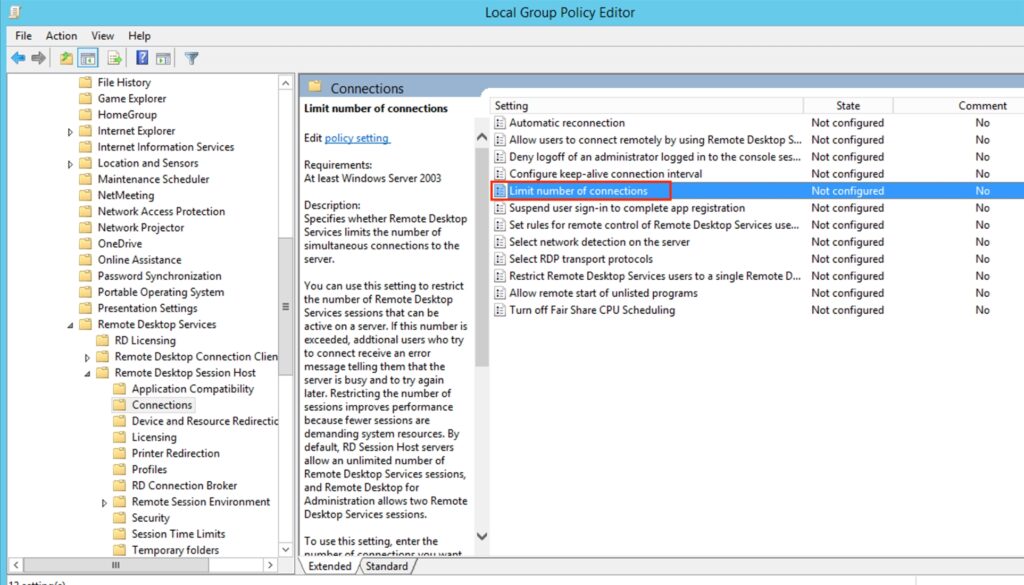The width and height of the screenshot is (1024, 585).
Task: Open the Action menu
Action: (61, 36)
